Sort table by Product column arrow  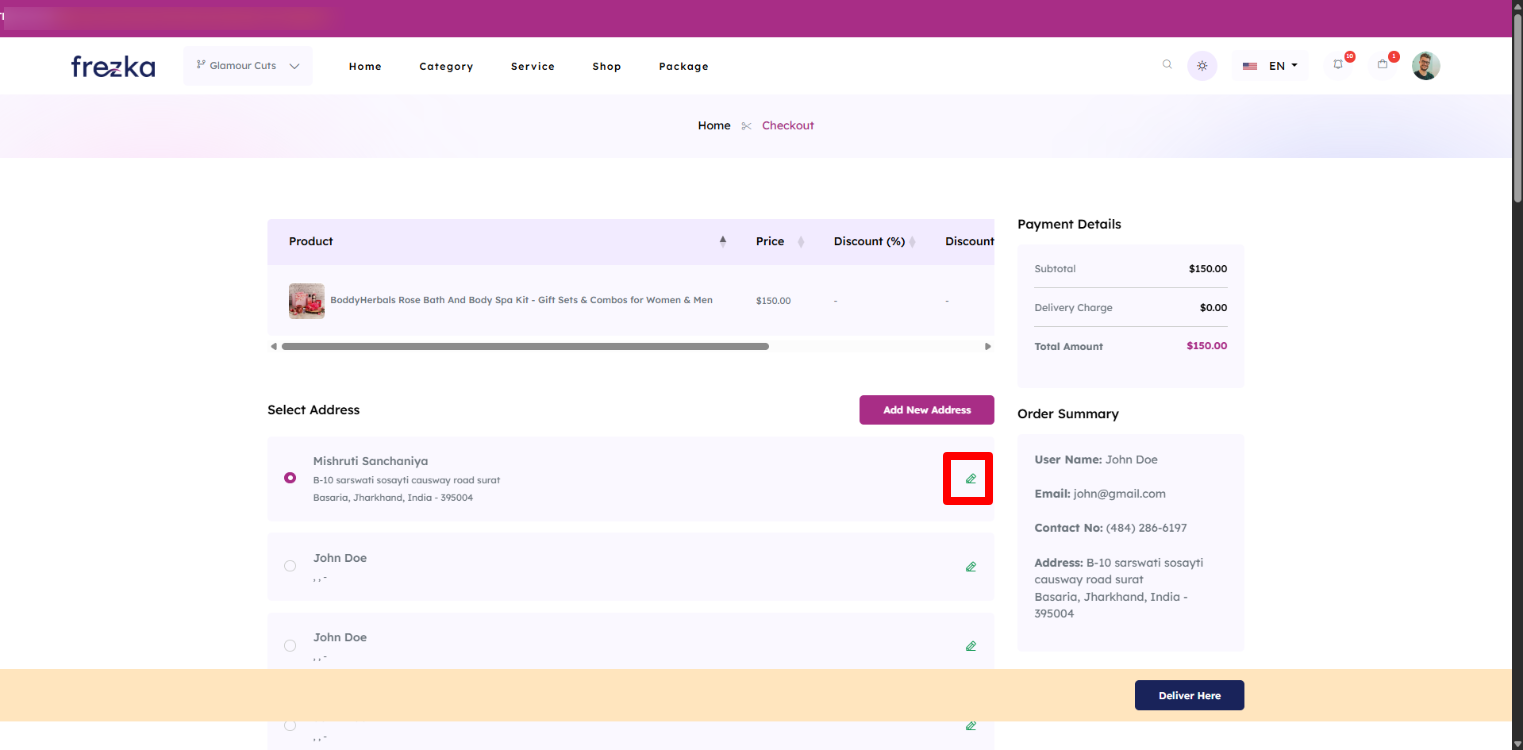click(x=723, y=241)
